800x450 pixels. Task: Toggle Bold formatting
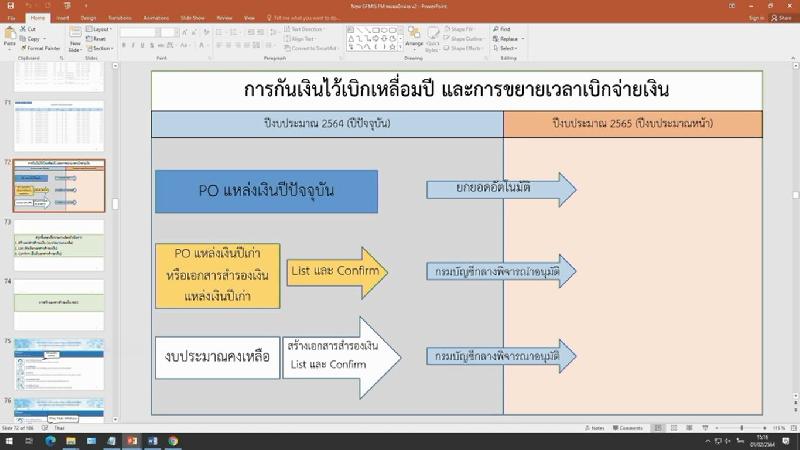[x=125, y=45]
